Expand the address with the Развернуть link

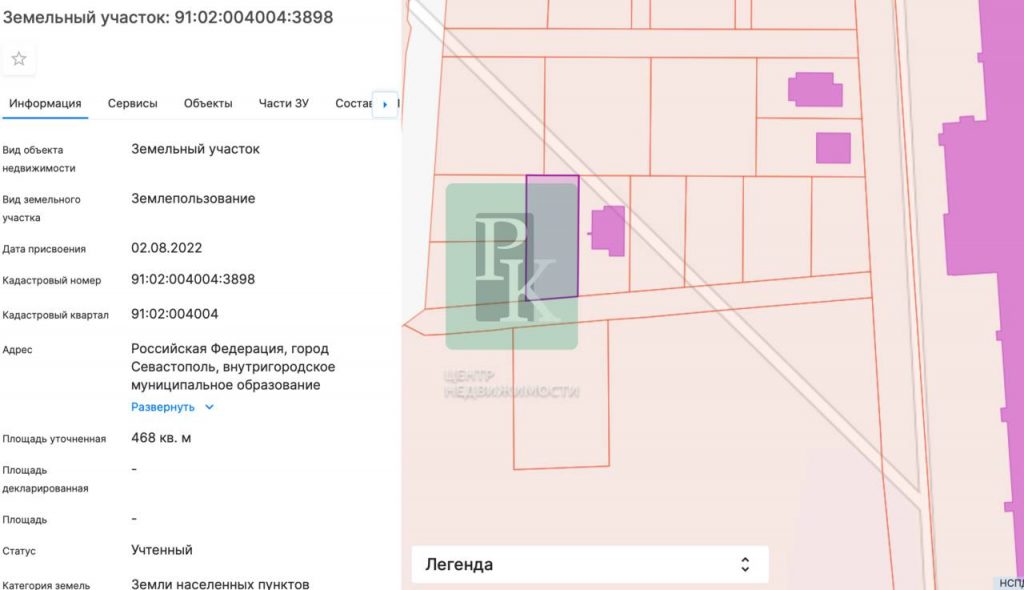pyautogui.click(x=163, y=408)
